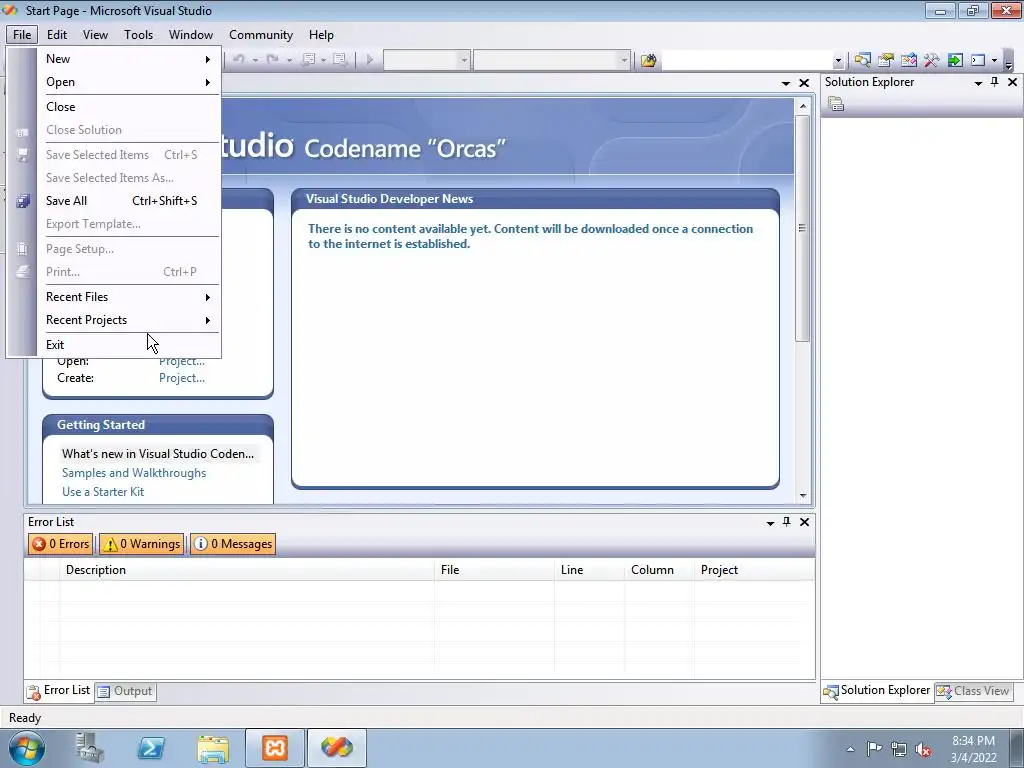Click the muted volume tray icon

(923, 749)
